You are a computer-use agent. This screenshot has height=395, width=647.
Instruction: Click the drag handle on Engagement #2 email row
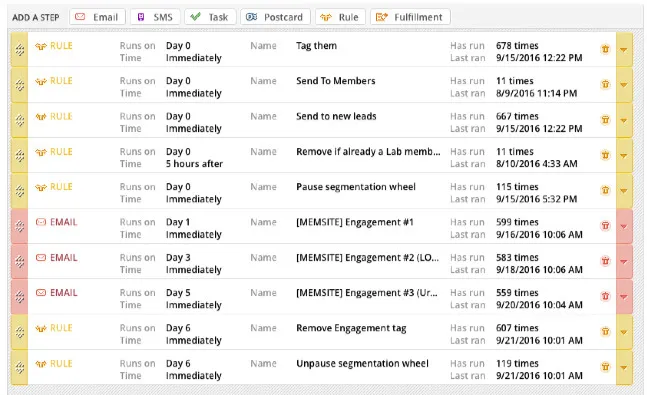click(x=19, y=261)
